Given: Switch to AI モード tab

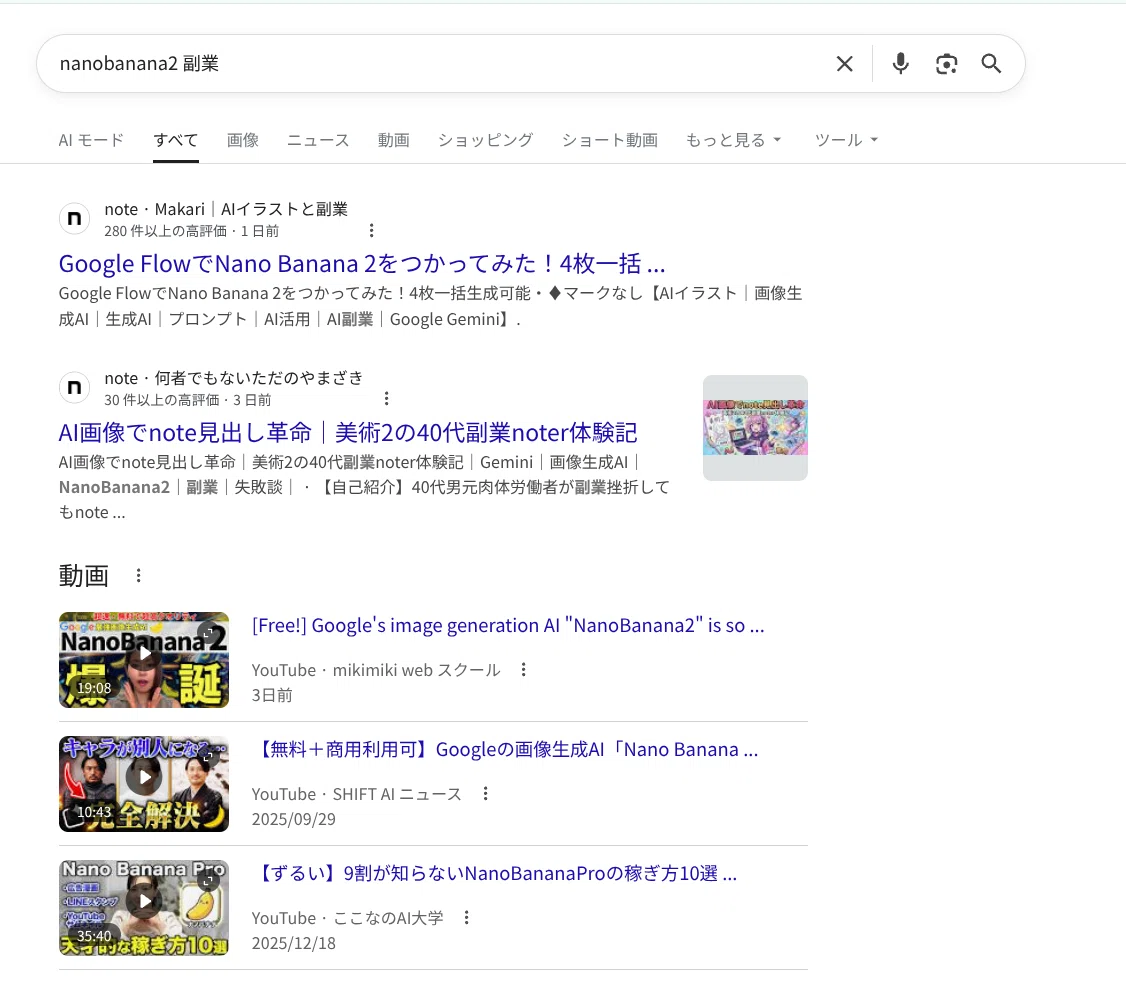Looking at the screenshot, I should pos(91,140).
